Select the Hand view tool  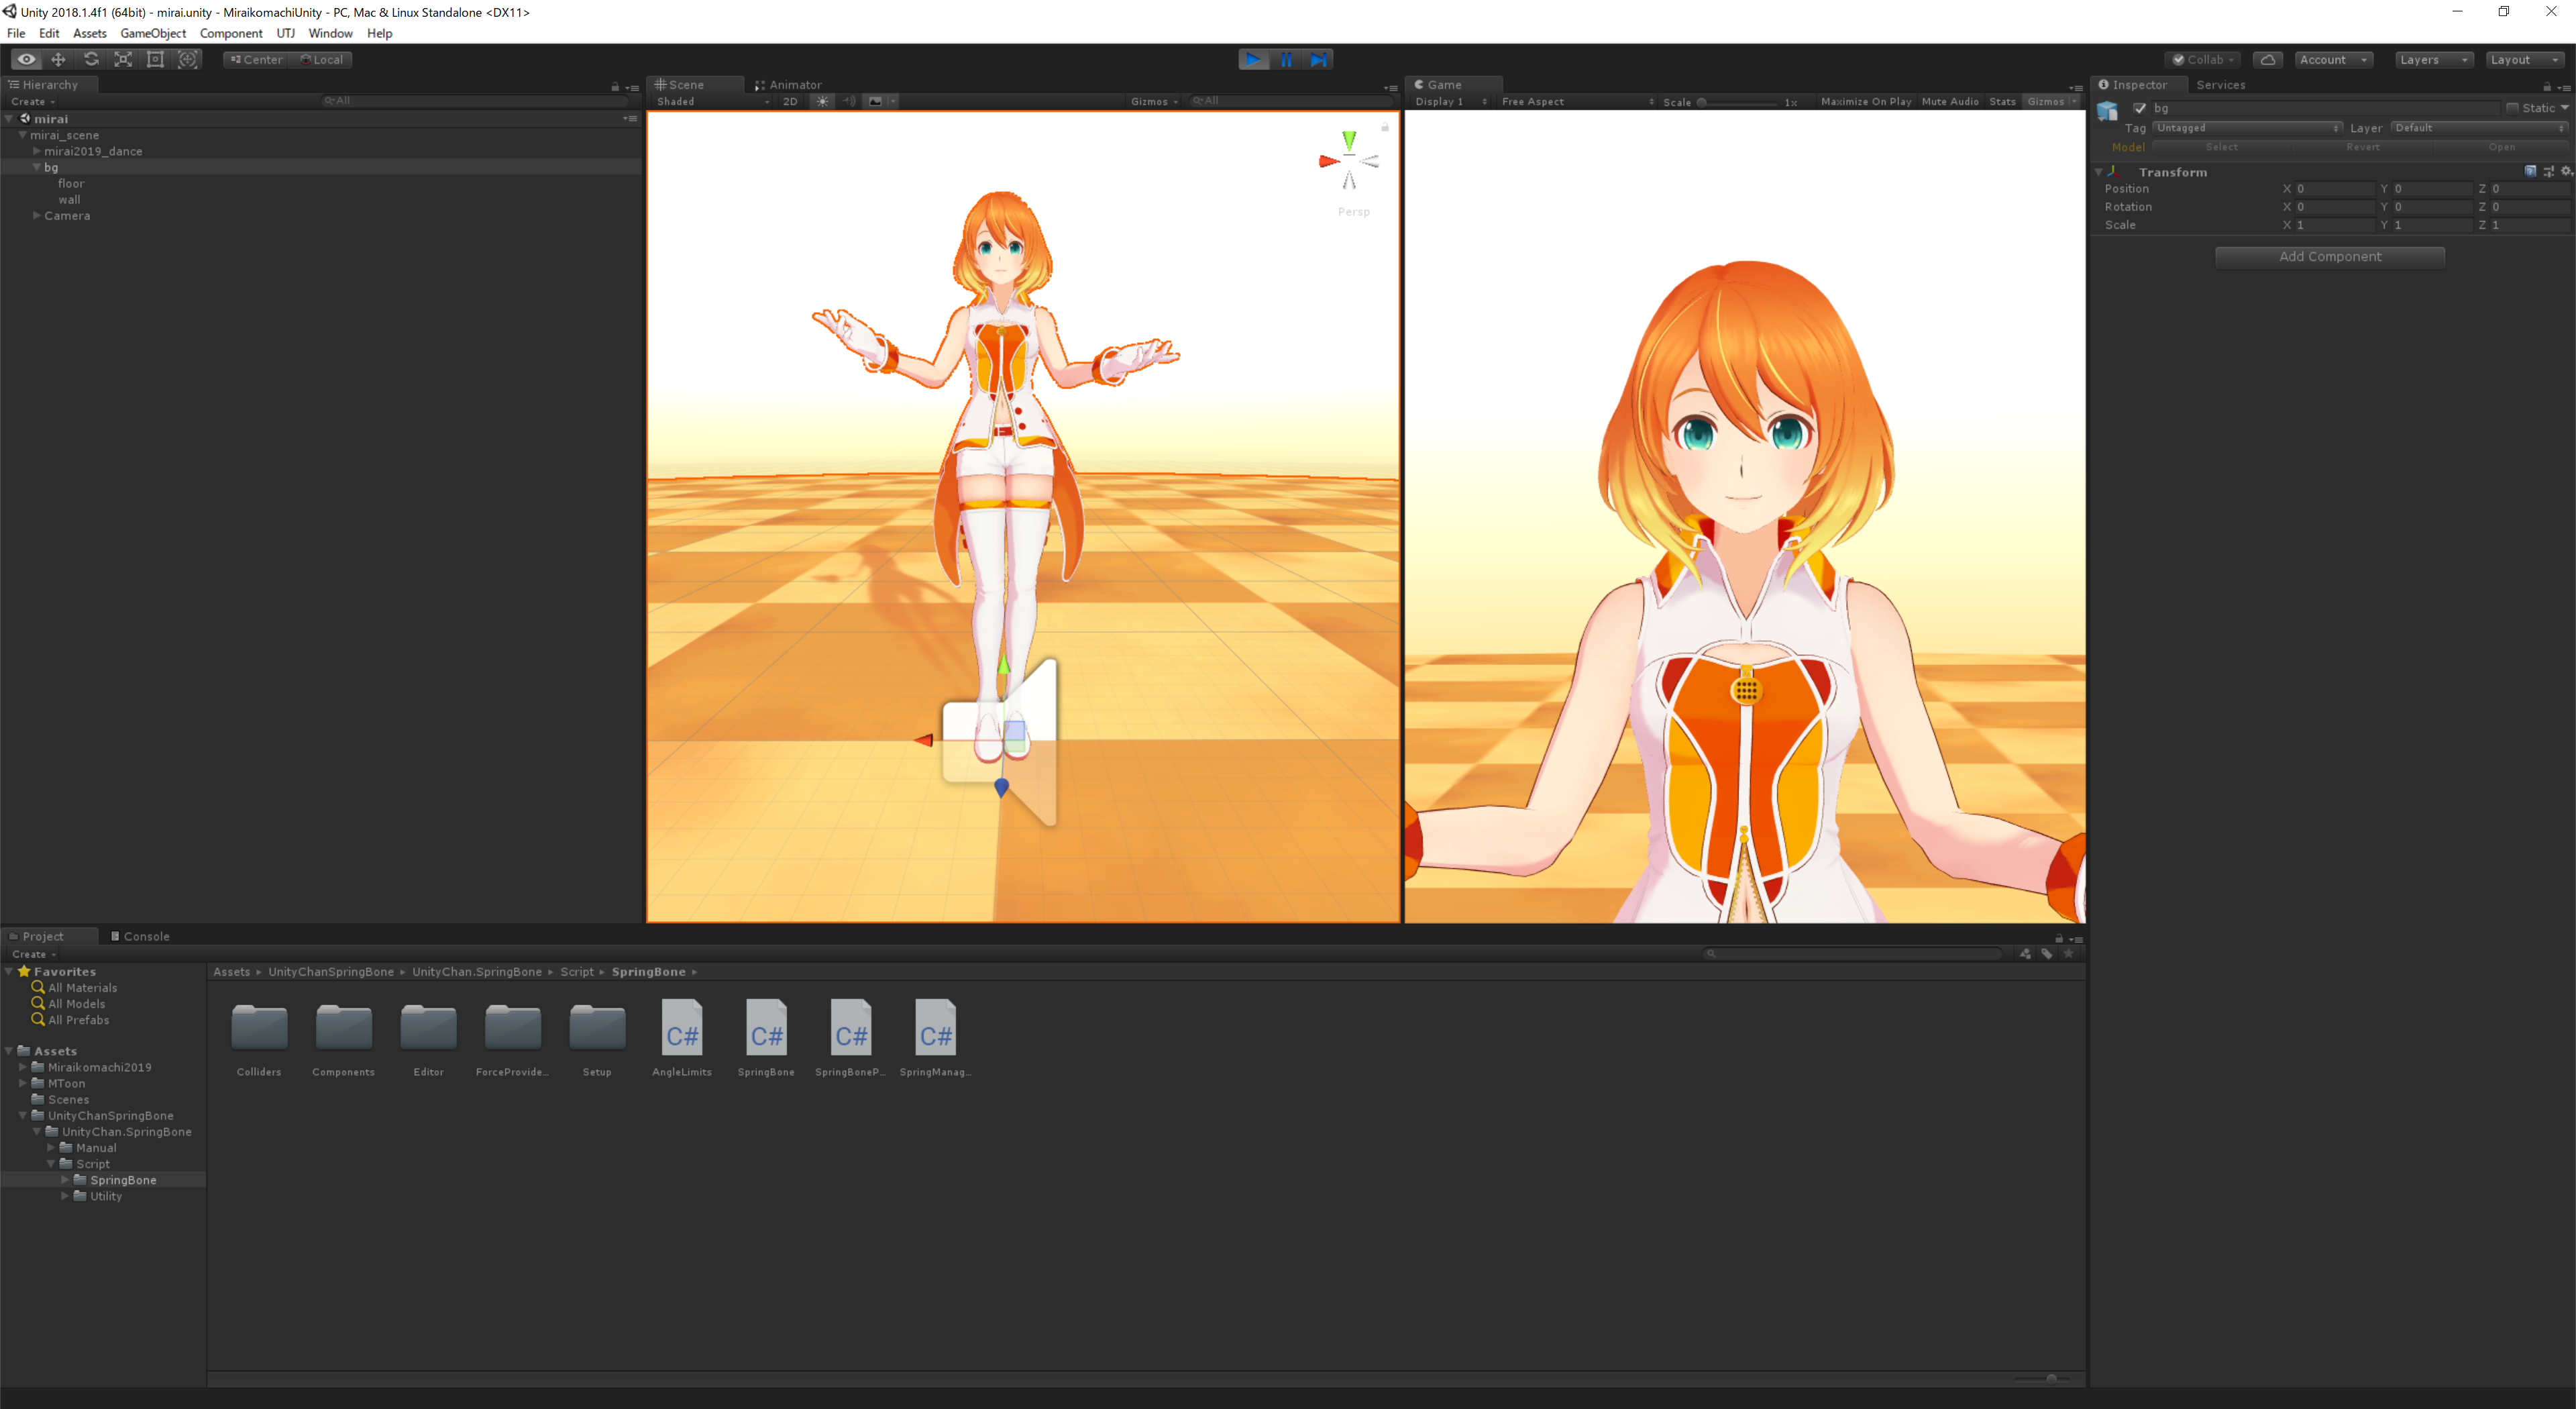click(26, 59)
